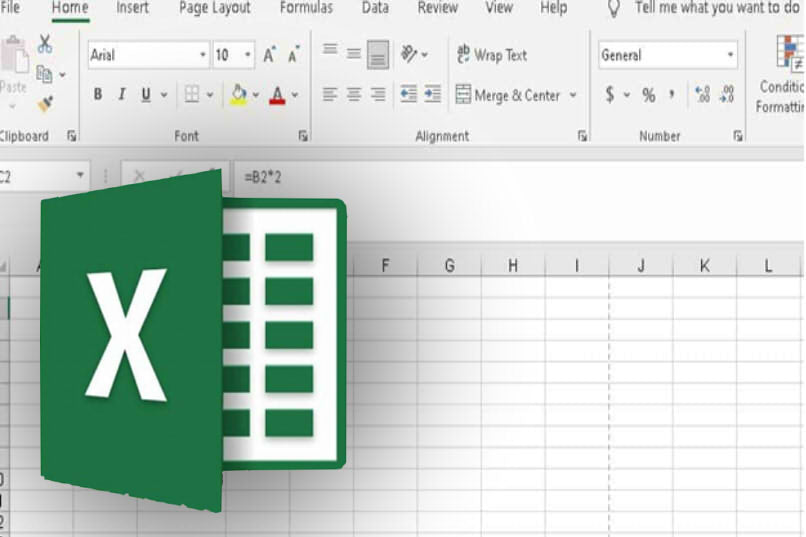Viewport: 806px width, 537px height.
Task: Click the Tell me what you want search
Action: 717,8
